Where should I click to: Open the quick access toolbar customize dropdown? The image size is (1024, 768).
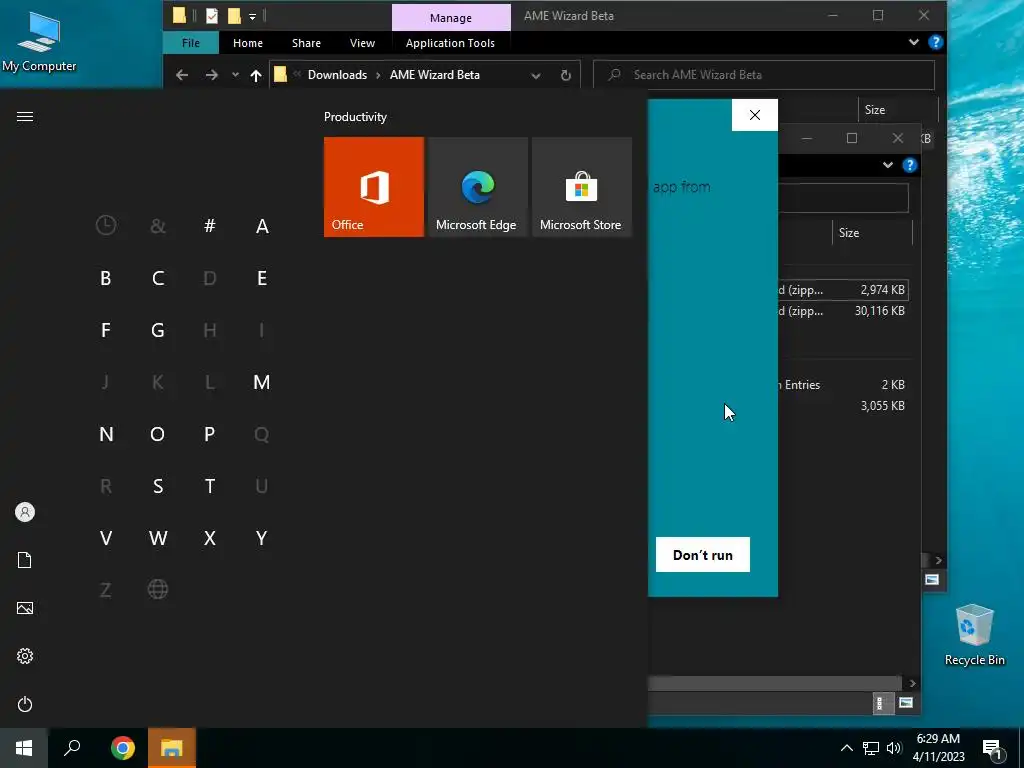(252, 16)
